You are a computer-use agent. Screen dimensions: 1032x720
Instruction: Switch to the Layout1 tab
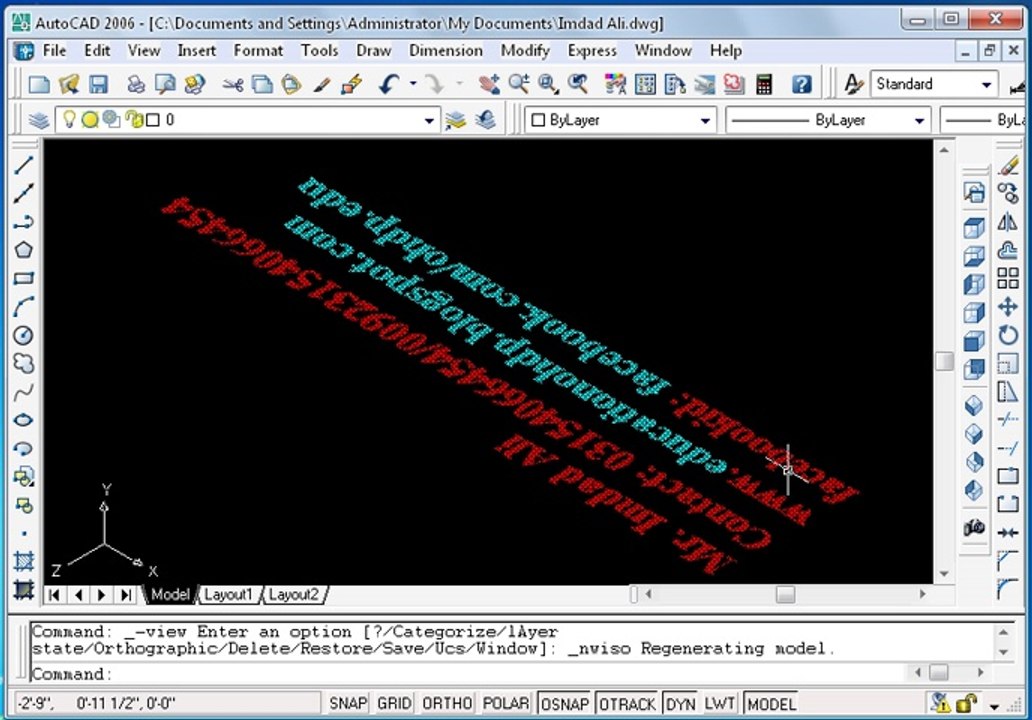pos(228,595)
